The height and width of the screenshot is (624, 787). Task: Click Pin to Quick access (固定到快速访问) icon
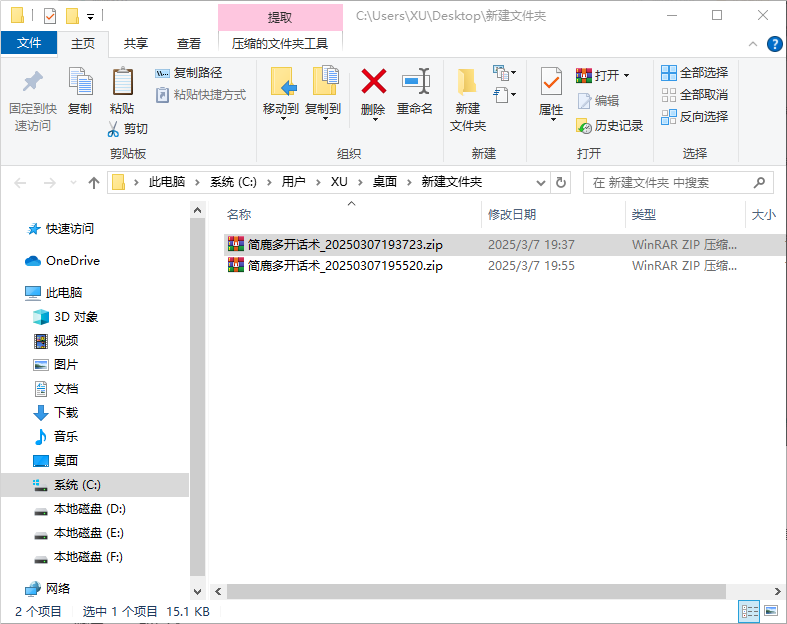click(33, 82)
